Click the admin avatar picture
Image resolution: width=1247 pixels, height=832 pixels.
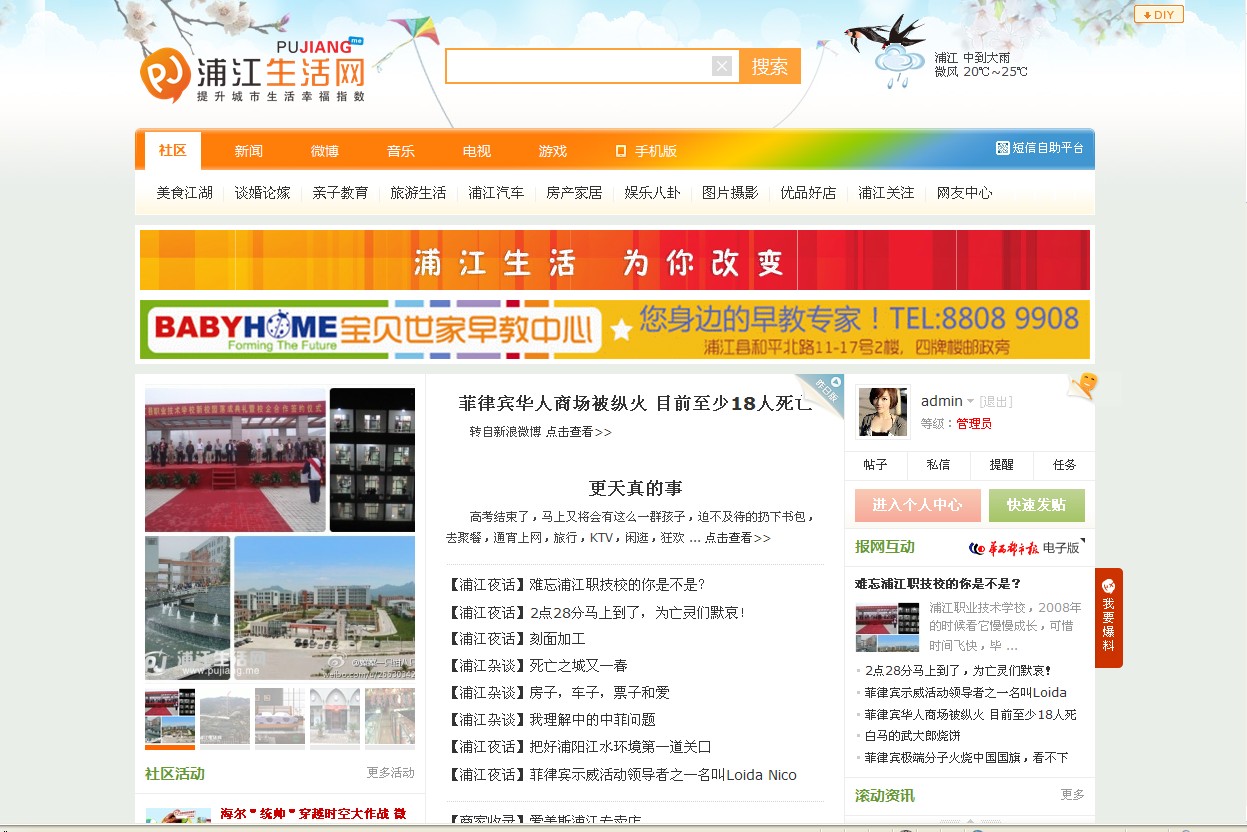point(883,413)
